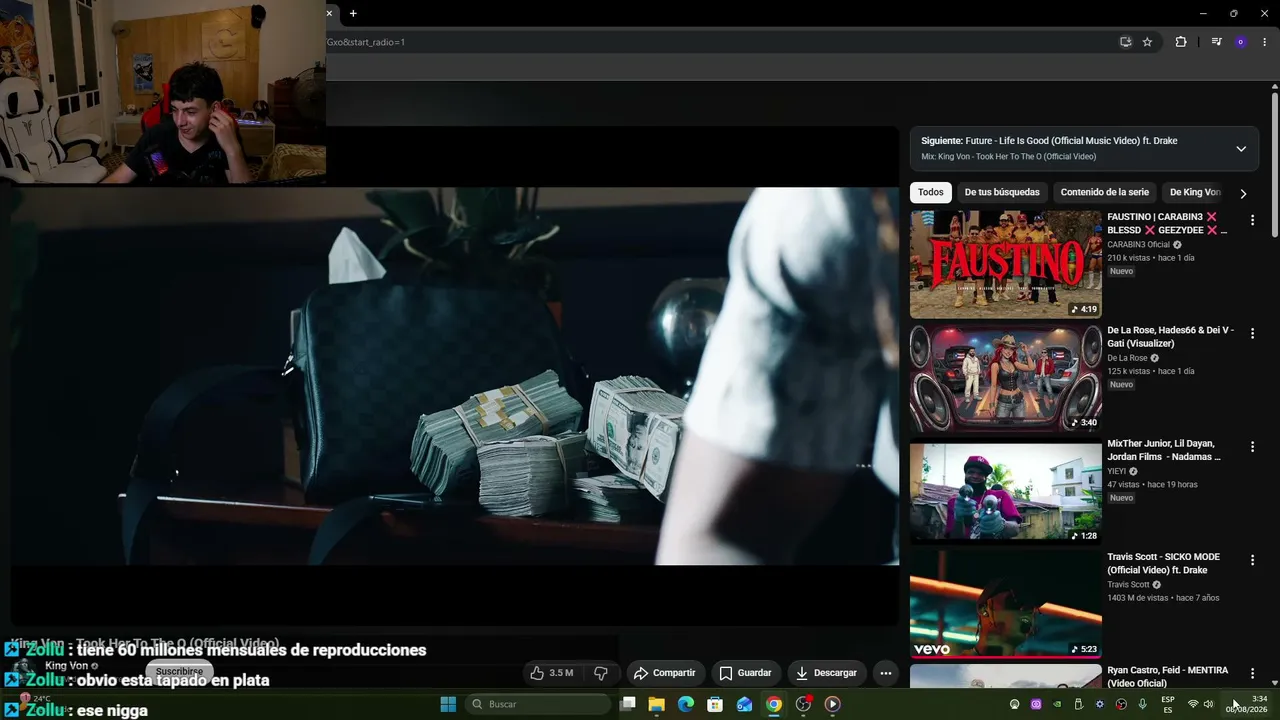Open options menu for SICKO MODE video
This screenshot has width=1280, height=720.
[x=1252, y=560]
